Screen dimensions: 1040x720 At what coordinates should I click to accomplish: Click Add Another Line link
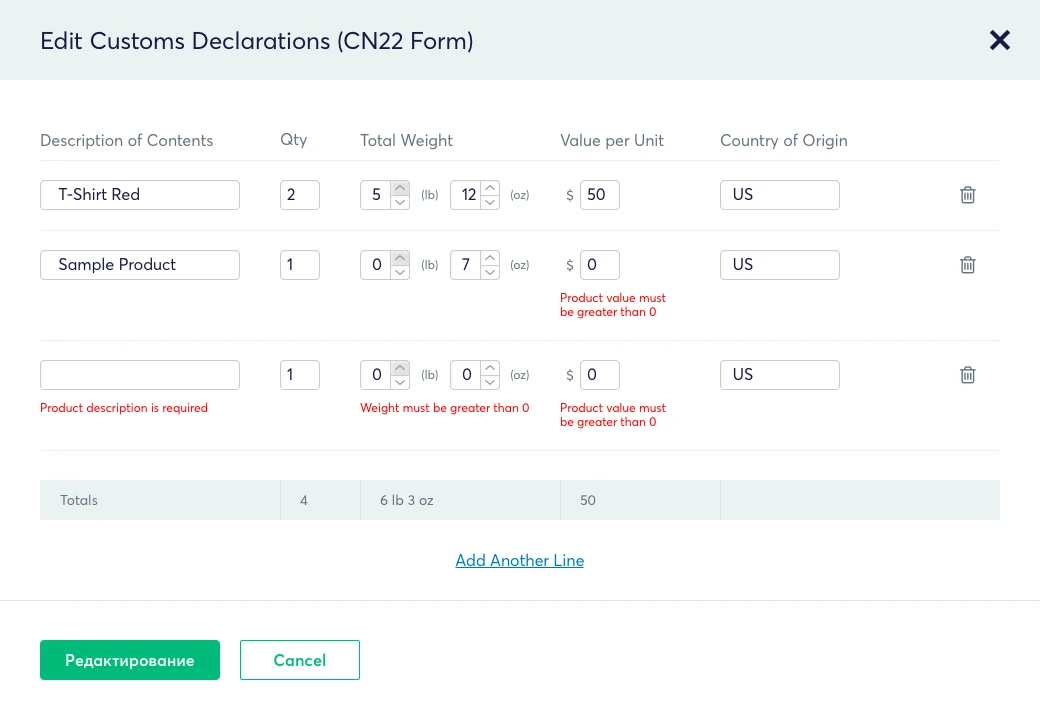click(x=519, y=560)
